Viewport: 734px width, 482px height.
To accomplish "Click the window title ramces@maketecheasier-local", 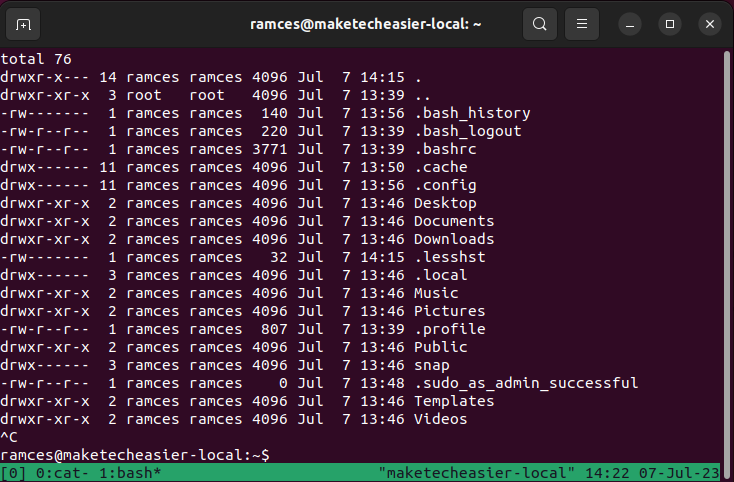I will 366,24.
